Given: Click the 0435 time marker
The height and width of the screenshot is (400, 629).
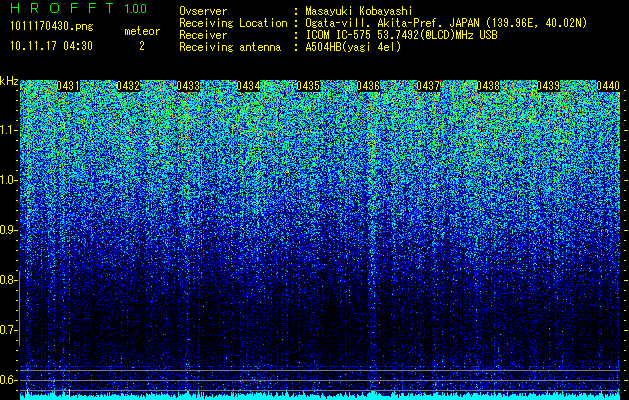Looking at the screenshot, I should point(308,86).
